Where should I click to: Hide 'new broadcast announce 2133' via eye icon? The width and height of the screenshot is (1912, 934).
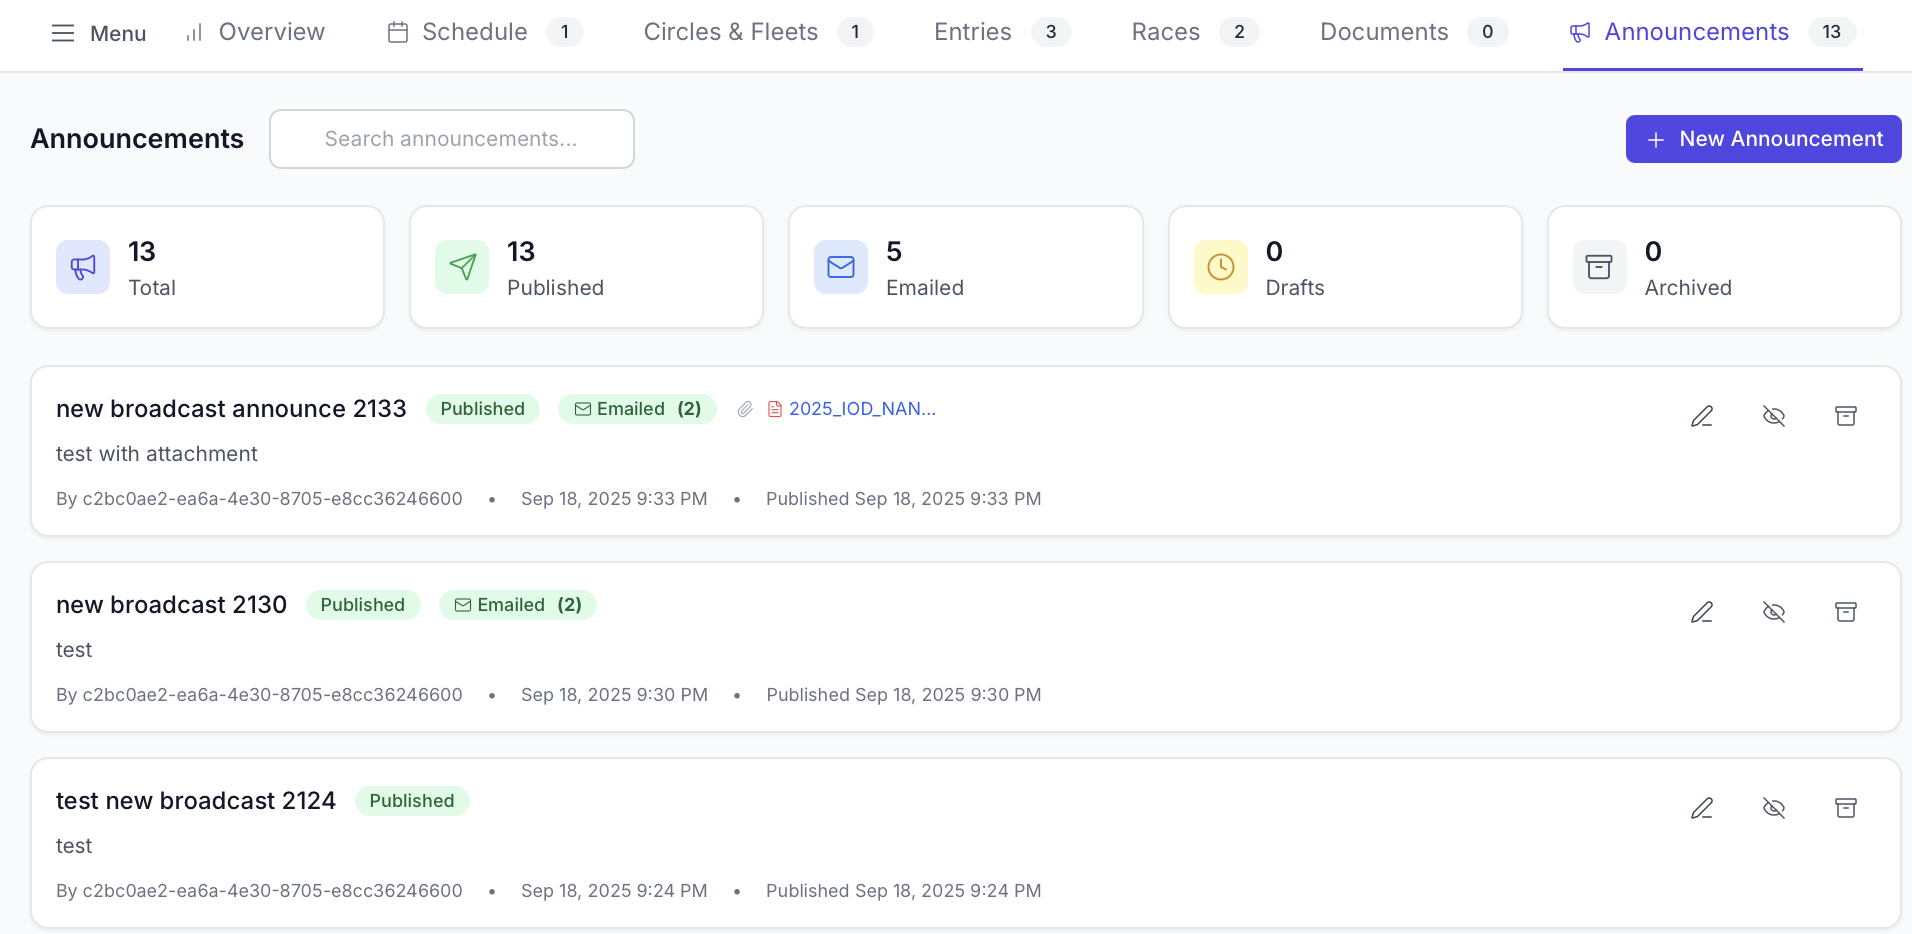[x=1774, y=416]
